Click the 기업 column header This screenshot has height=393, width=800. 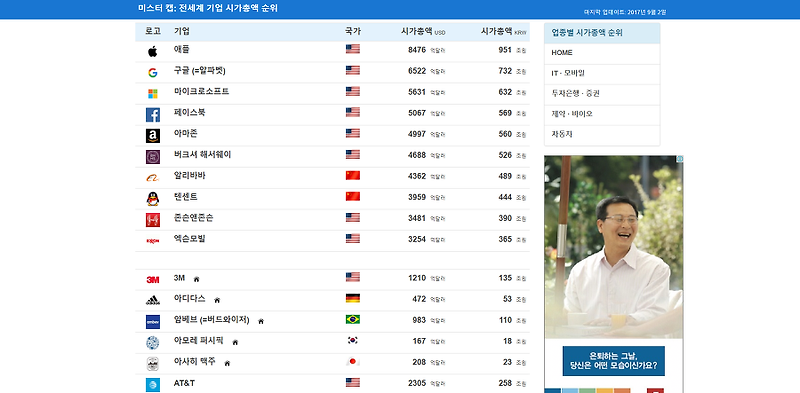pos(182,31)
